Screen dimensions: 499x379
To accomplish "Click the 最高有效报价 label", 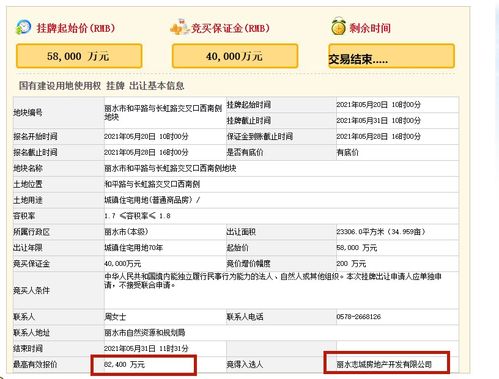I will tap(35, 364).
